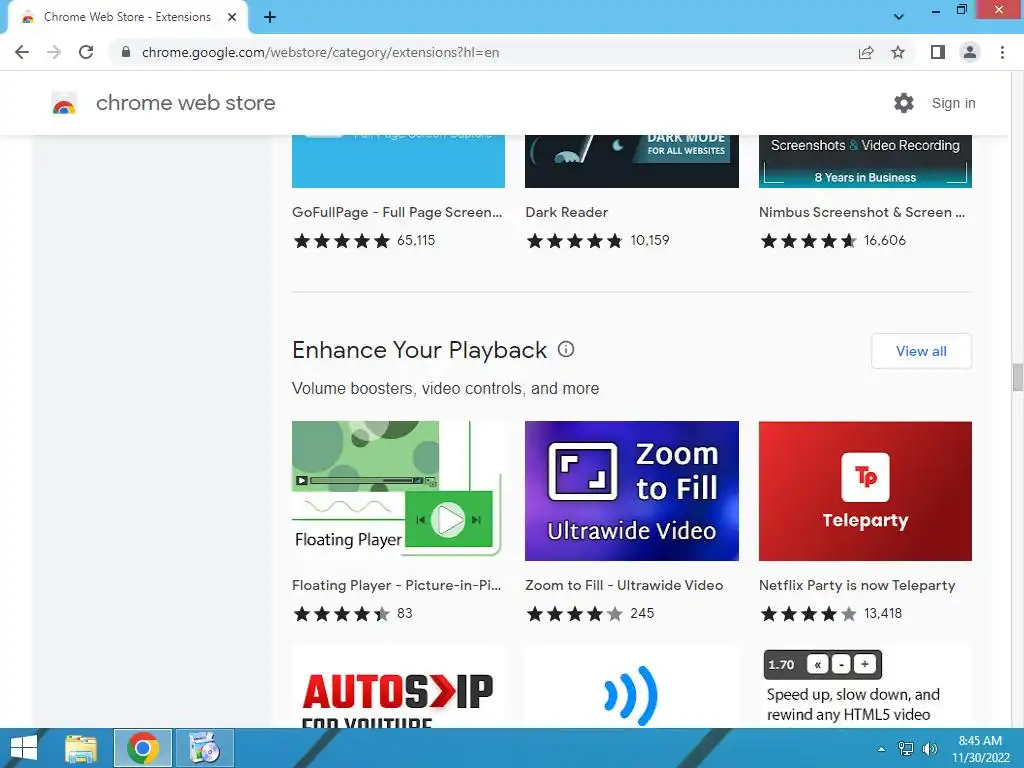The image size is (1024, 768).
Task: View site information via lock icon
Action: tap(126, 52)
